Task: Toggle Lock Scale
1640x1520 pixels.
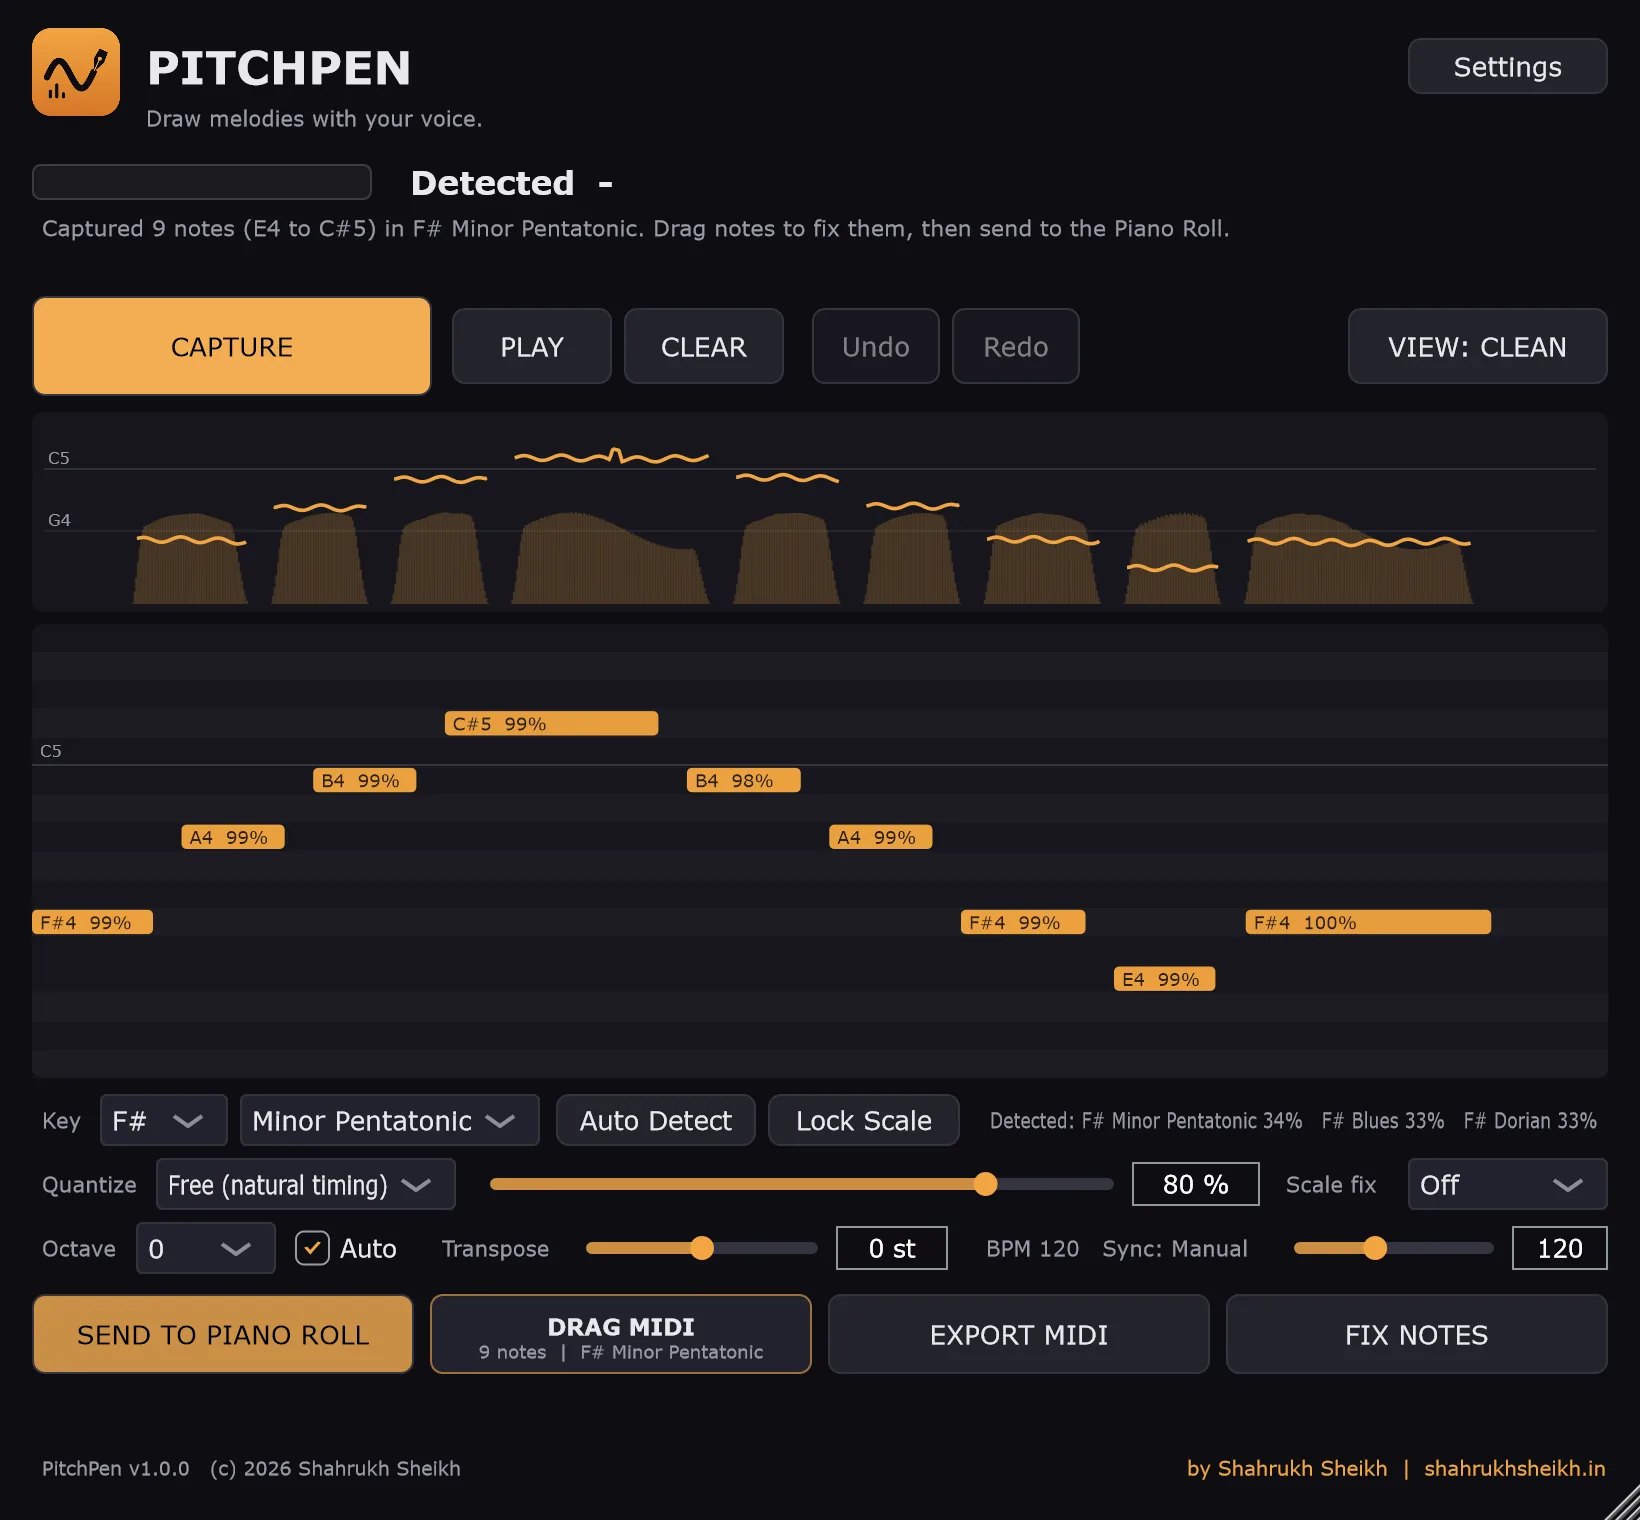Action: pos(863,1120)
